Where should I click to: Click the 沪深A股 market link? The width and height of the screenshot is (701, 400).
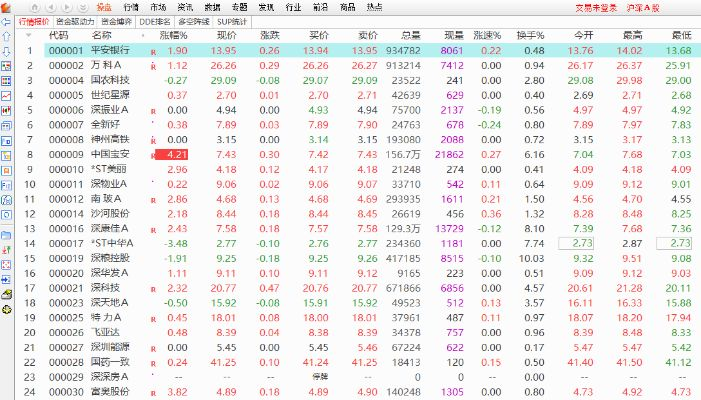(655, 7)
